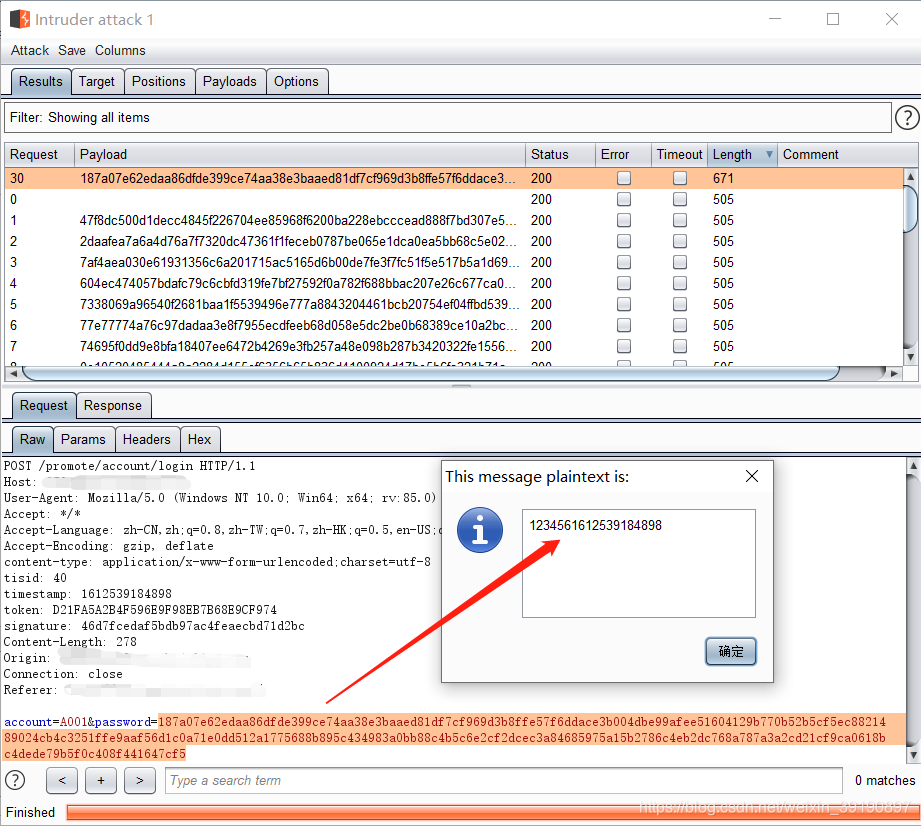Sort by Error column header
Screen dimensions: 921x826
pyautogui.click(x=623, y=155)
